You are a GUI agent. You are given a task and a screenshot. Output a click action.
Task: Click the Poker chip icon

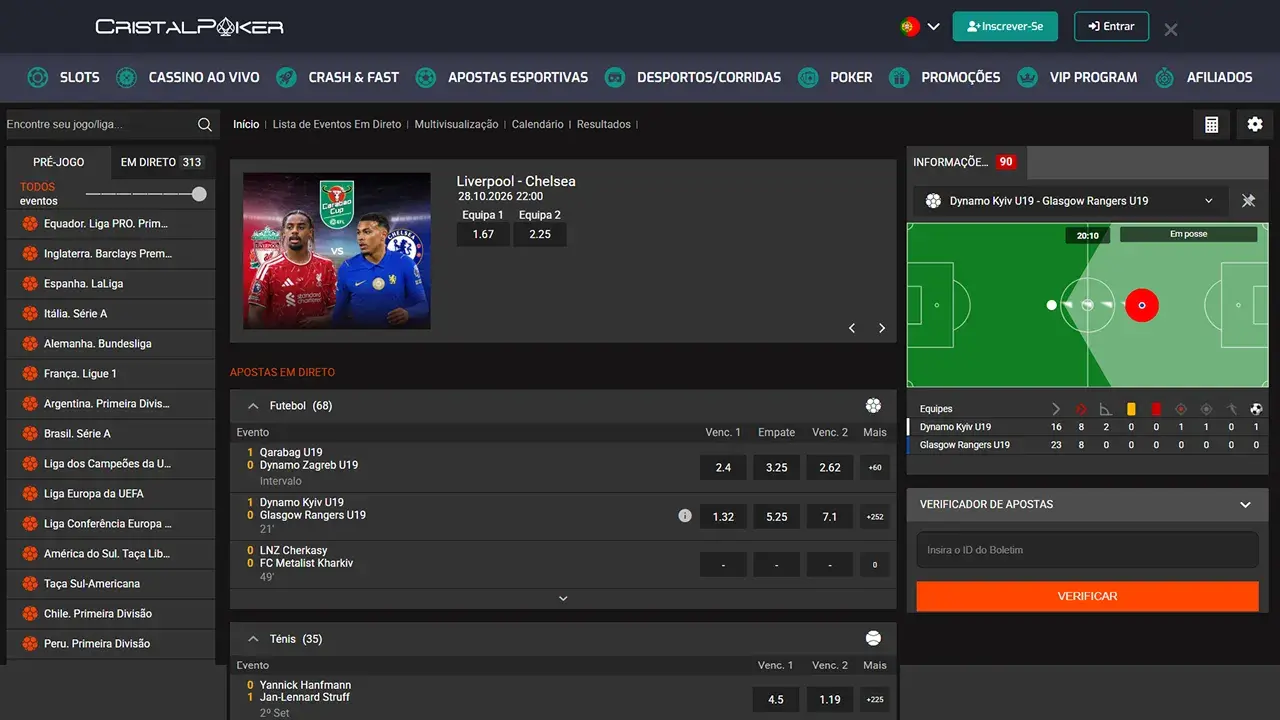point(809,77)
